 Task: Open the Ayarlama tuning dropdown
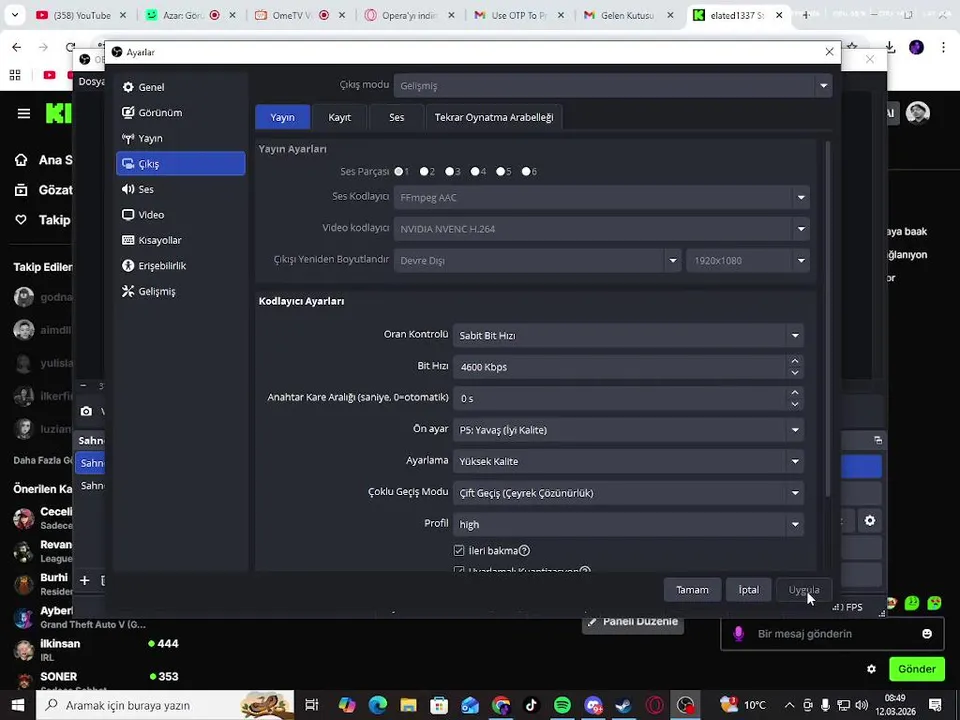pos(628,461)
